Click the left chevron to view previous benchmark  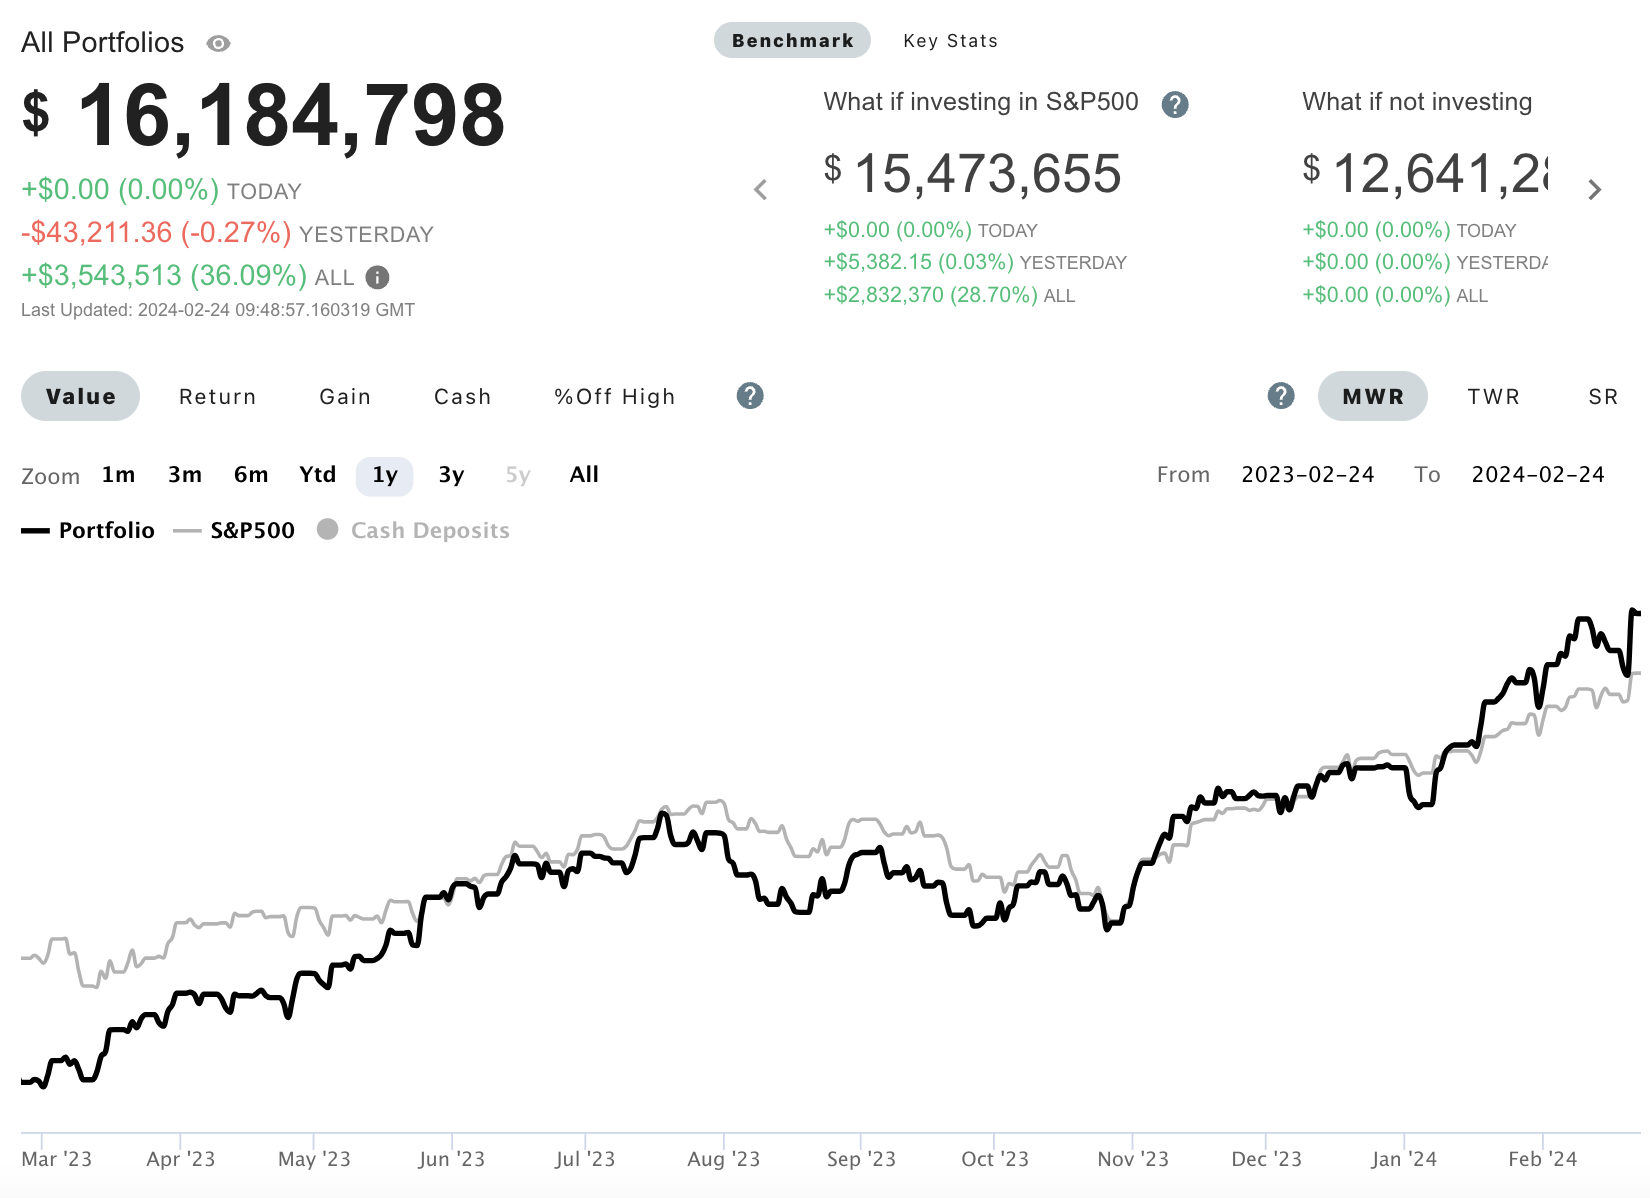point(761,189)
